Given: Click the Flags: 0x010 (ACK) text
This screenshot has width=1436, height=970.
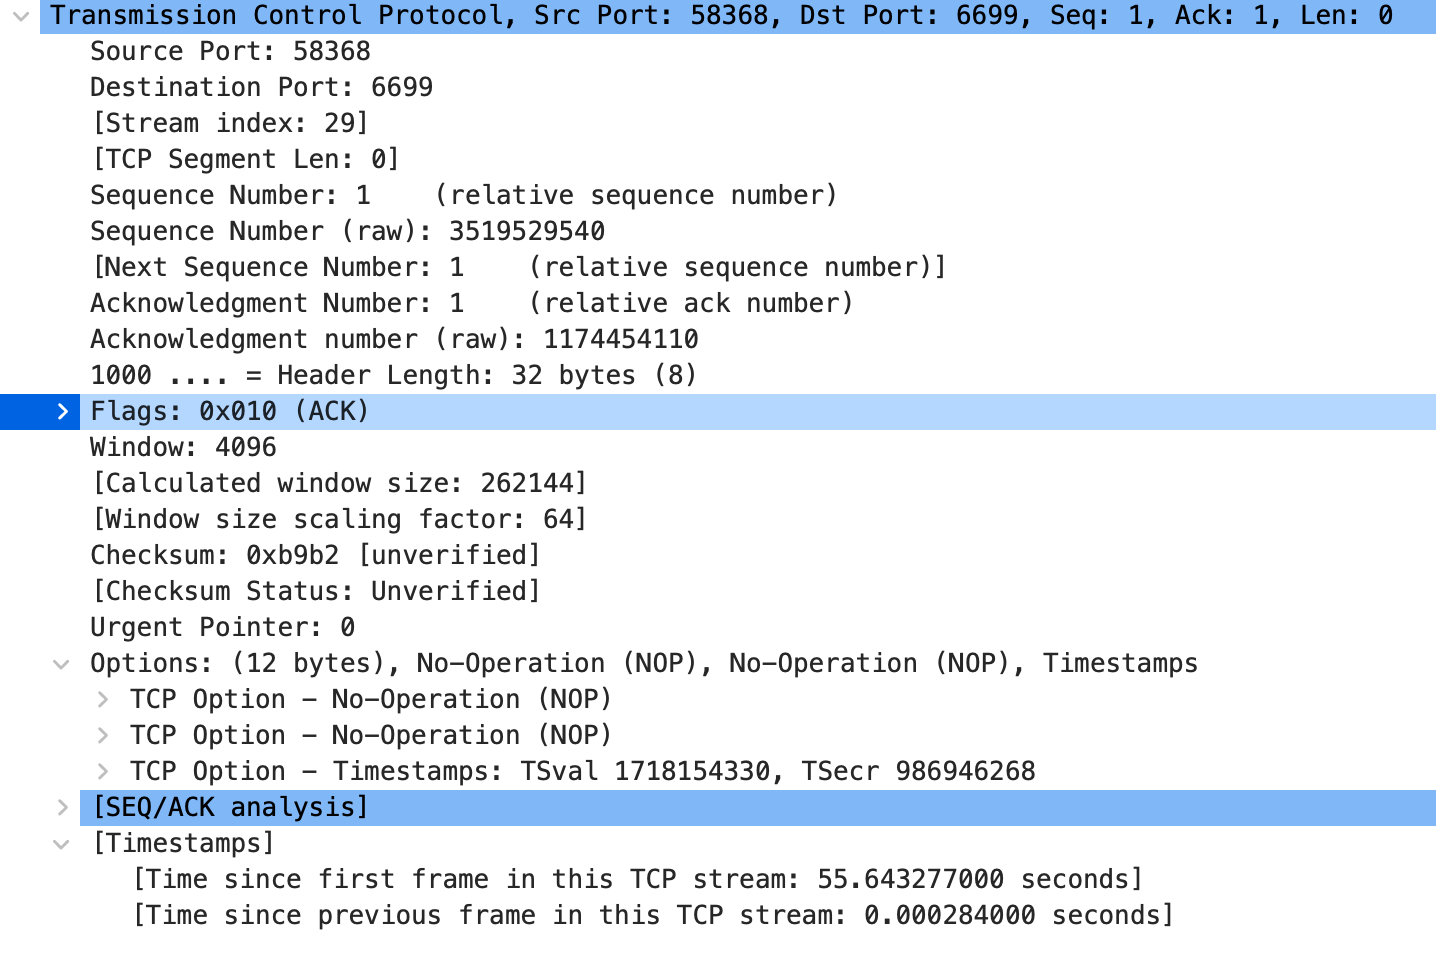Looking at the screenshot, I should pyautogui.click(x=229, y=411).
